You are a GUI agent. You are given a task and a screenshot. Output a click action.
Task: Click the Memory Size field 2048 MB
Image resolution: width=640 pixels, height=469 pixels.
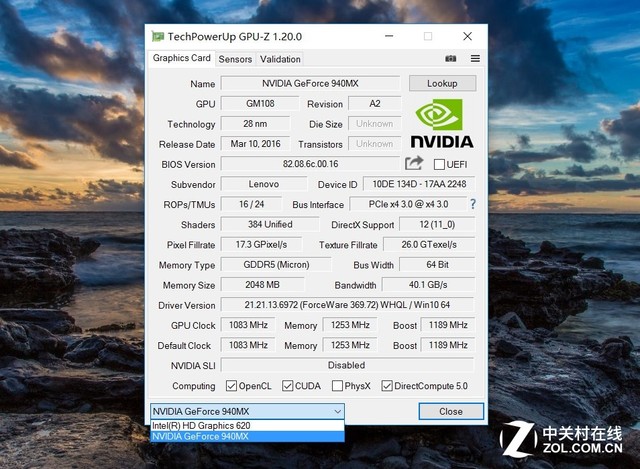click(x=262, y=285)
